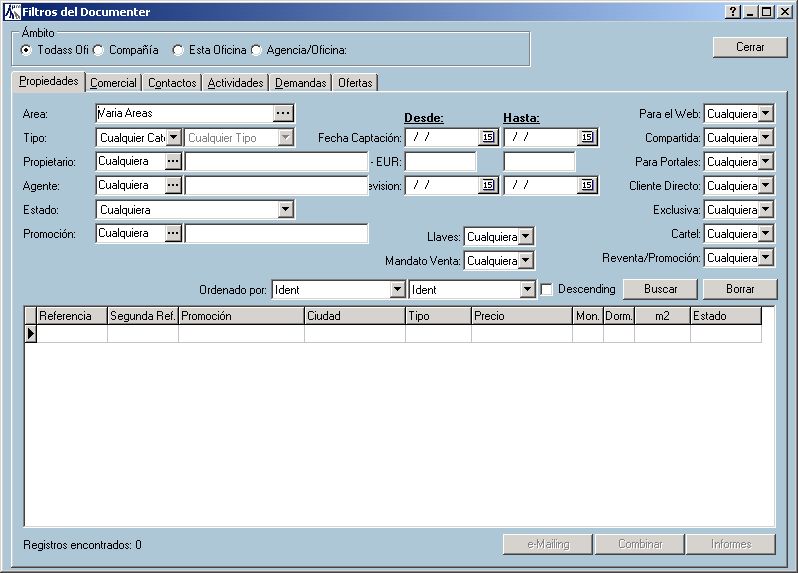Select Esta Oficina radio button
Image resolution: width=798 pixels, height=573 pixels.
tap(178, 50)
